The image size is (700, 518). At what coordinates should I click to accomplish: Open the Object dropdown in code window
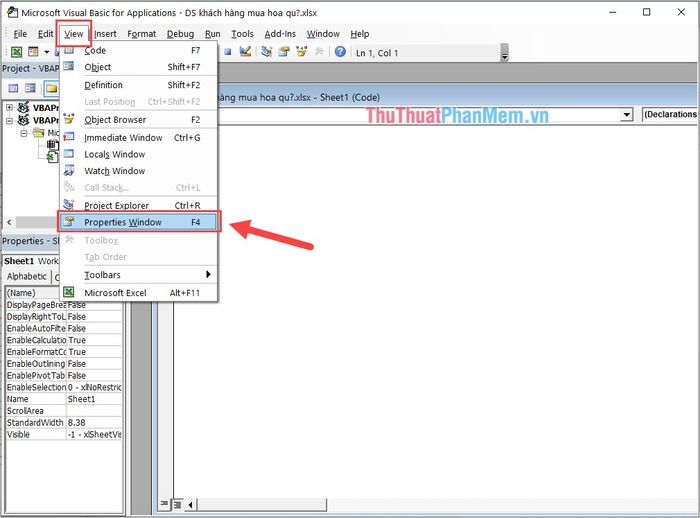(x=626, y=115)
